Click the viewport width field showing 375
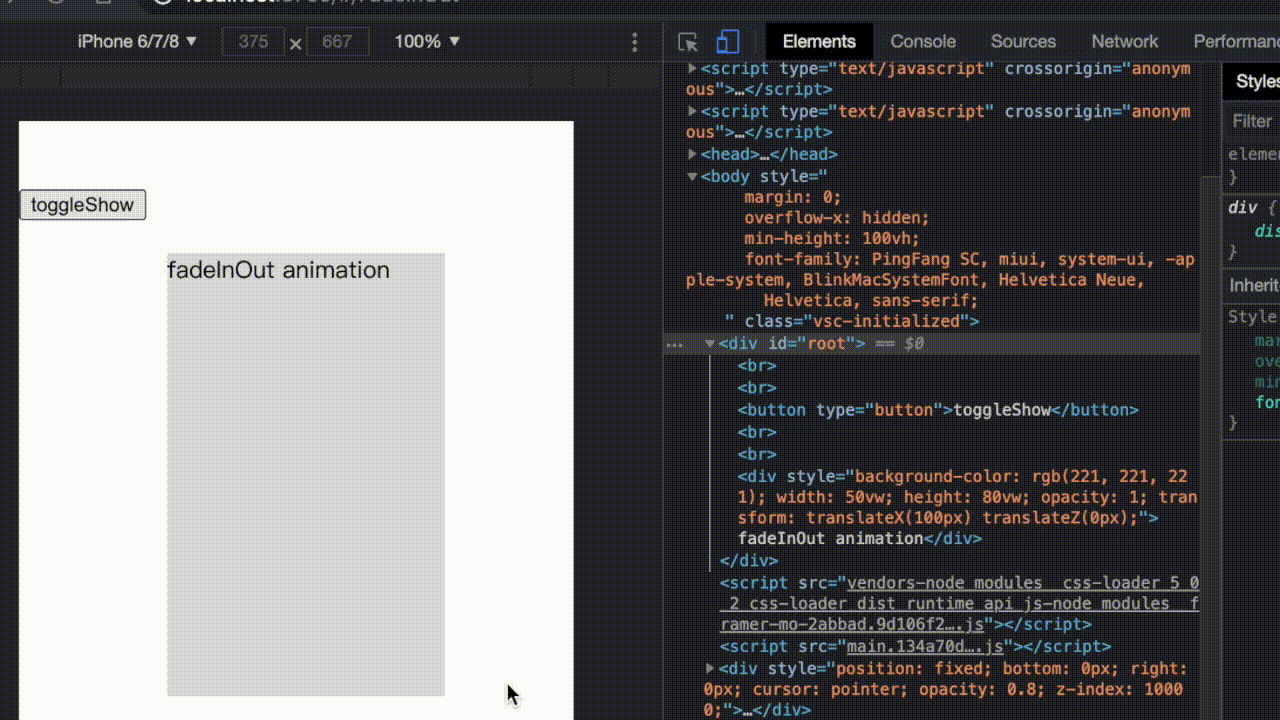The width and height of the screenshot is (1280, 720). 253,42
